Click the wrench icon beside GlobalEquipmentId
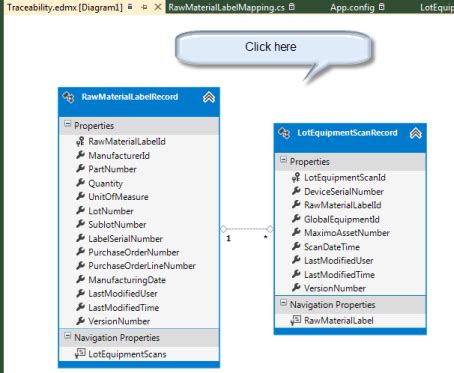454x373 pixels. (296, 219)
